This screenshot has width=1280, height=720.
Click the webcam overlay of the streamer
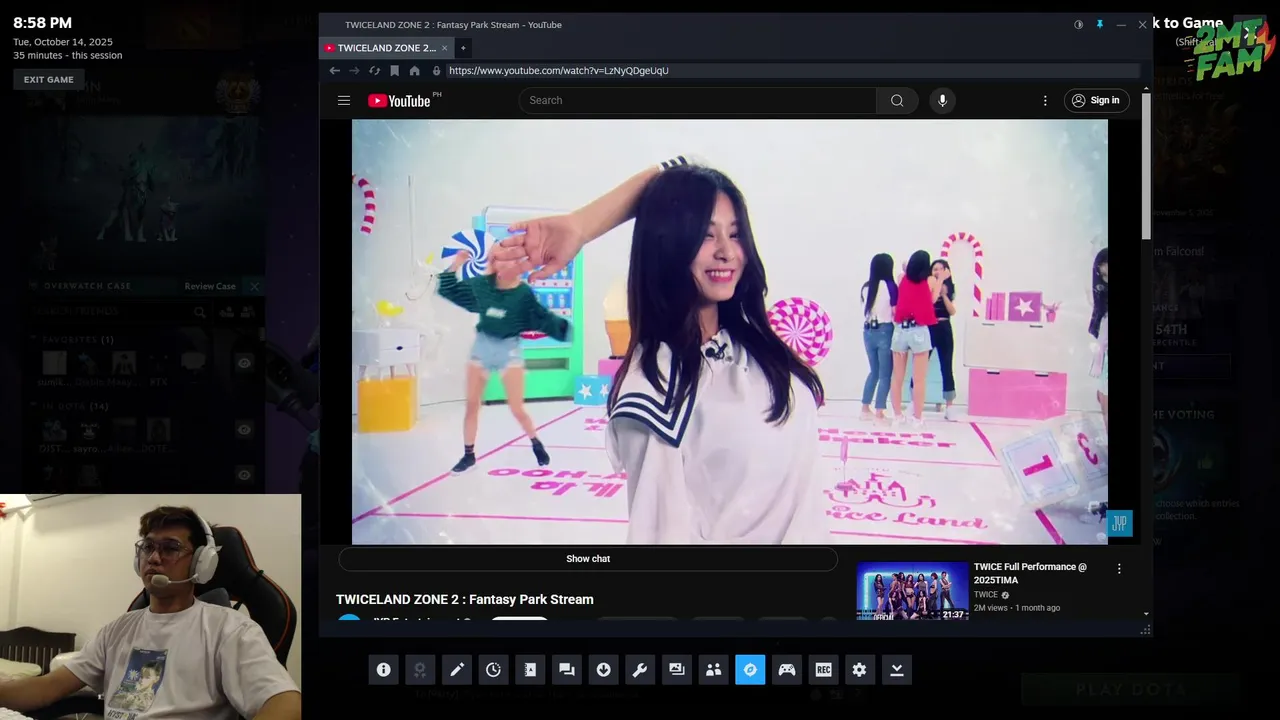point(150,607)
